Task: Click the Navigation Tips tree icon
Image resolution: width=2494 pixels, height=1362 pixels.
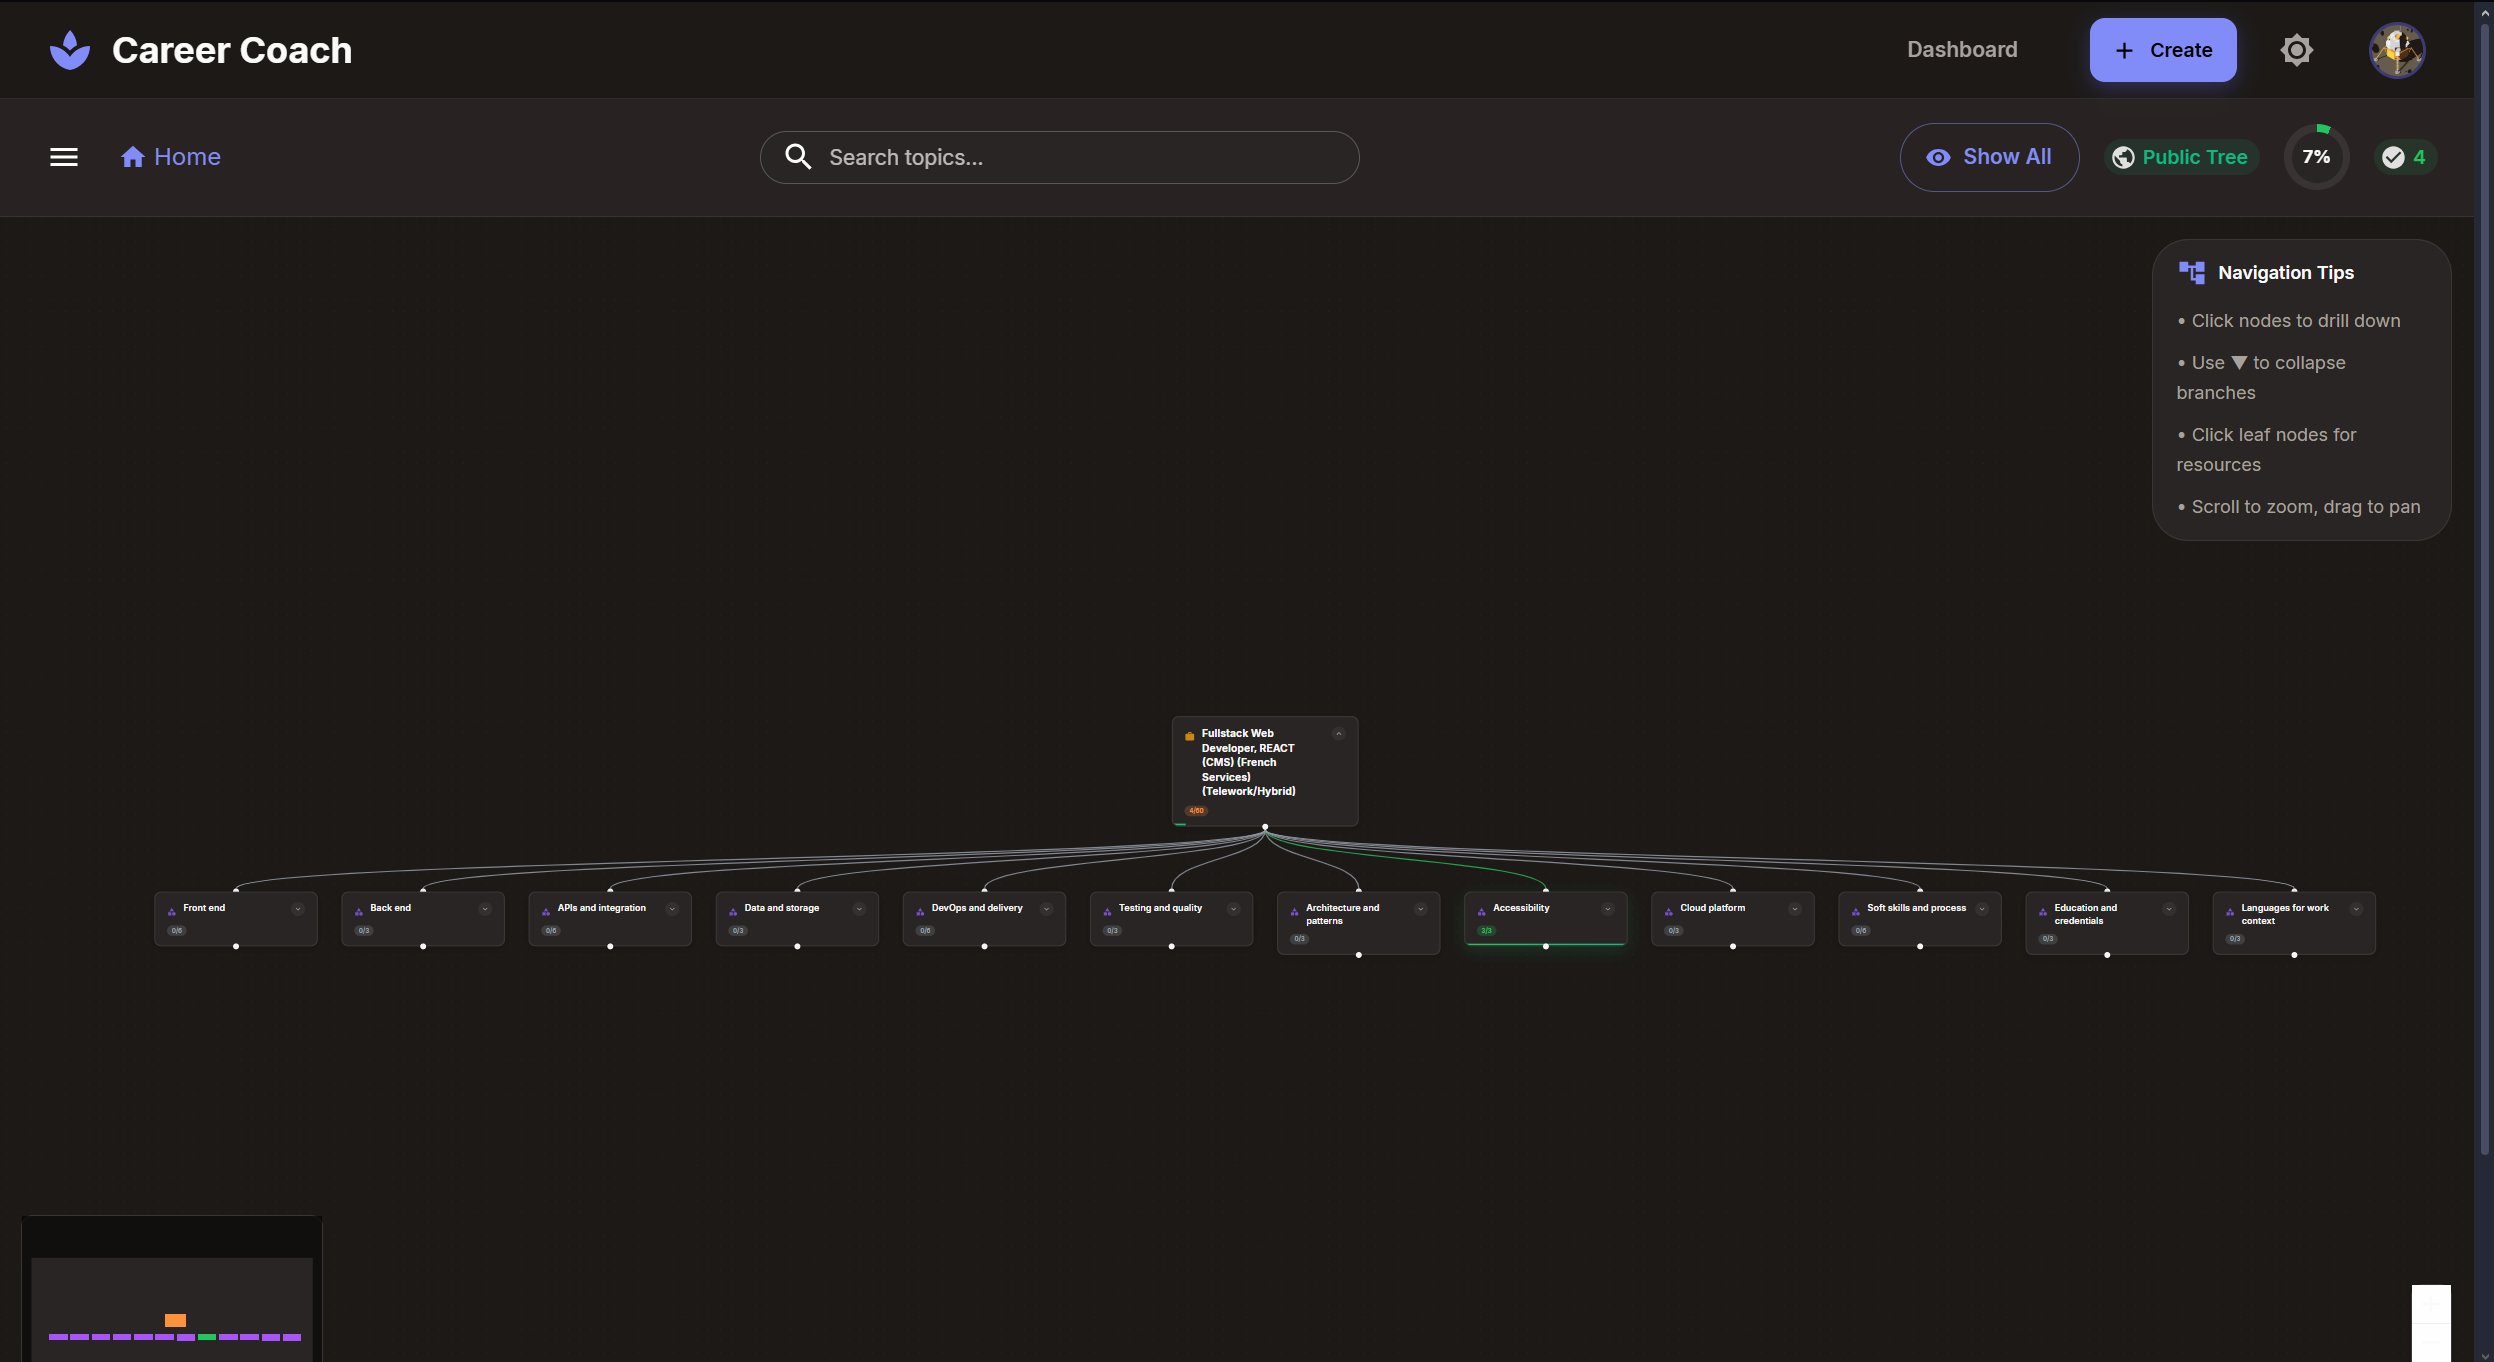Action: pyautogui.click(x=2191, y=273)
